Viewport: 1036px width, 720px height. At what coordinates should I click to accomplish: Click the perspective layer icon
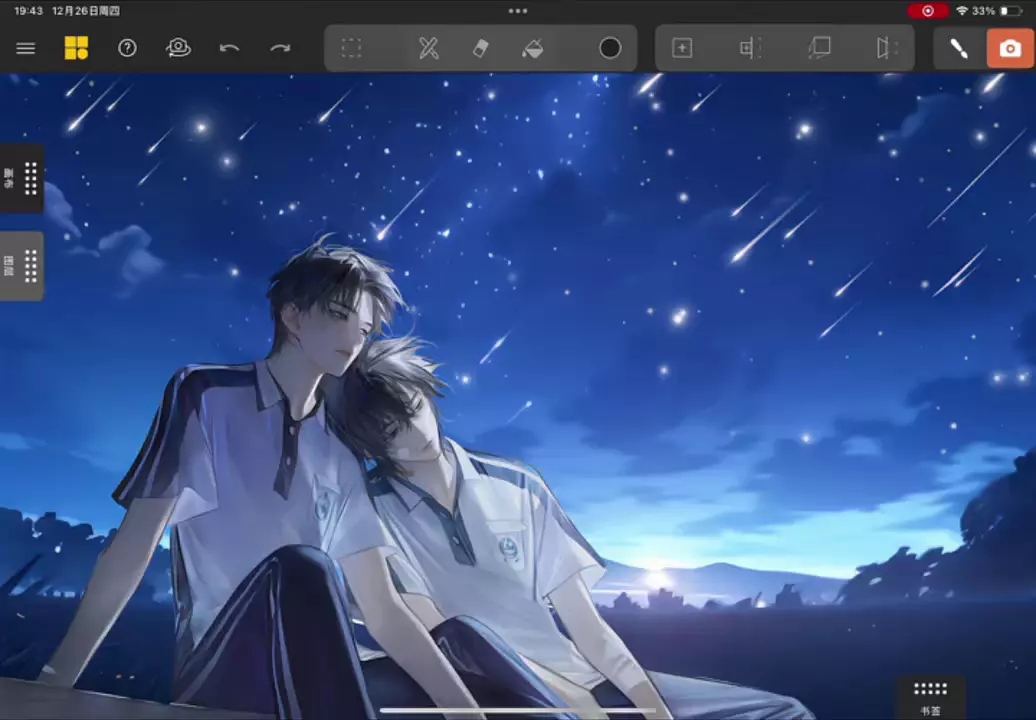coord(819,48)
